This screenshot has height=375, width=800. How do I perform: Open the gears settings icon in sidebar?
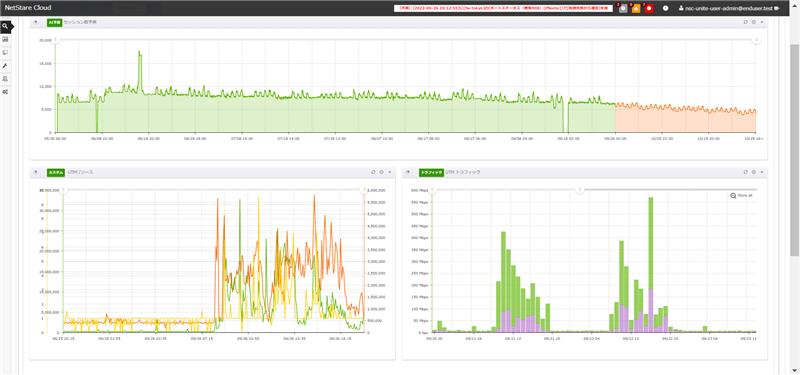coord(5,92)
